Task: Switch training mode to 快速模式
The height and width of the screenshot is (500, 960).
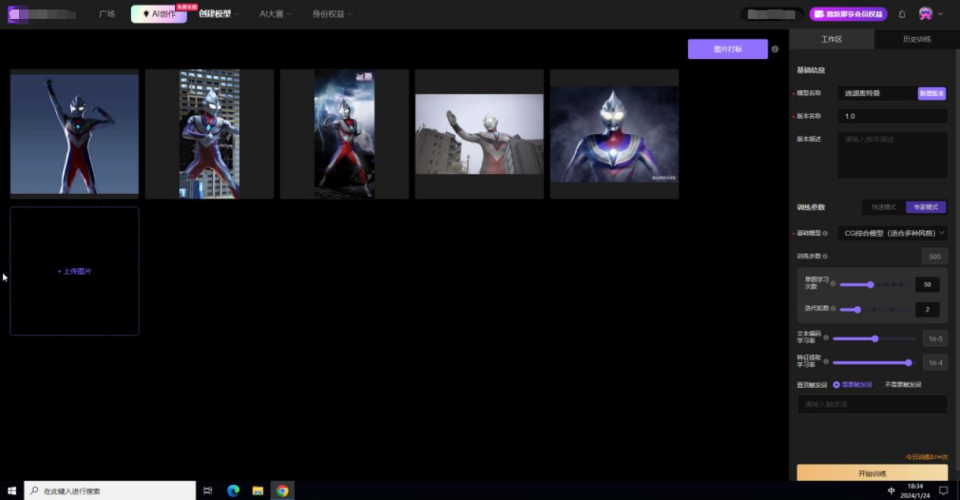Action: 882,207
